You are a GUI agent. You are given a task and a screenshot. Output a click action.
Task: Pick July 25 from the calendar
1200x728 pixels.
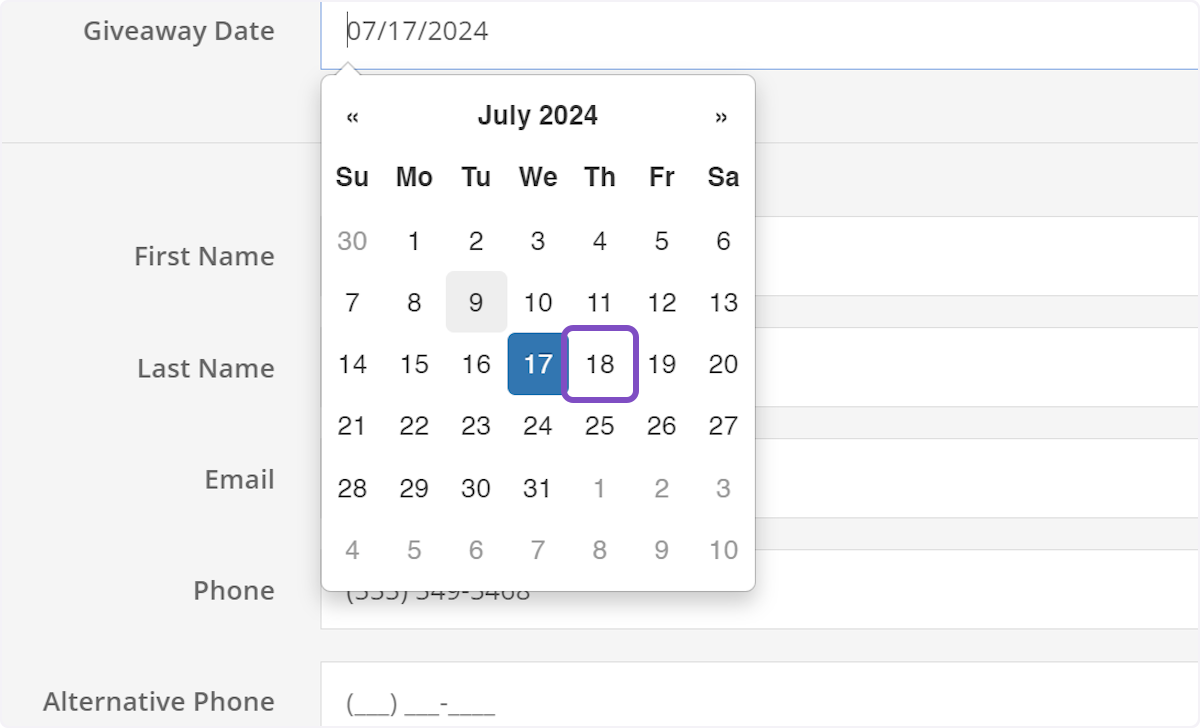599,426
